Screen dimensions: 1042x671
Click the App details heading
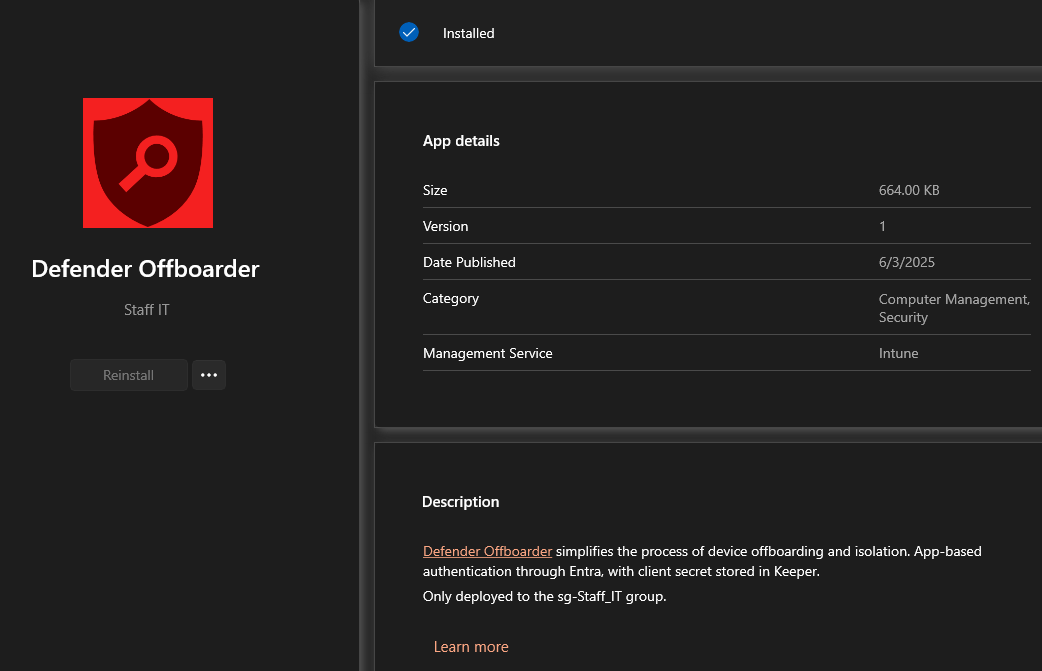[461, 141]
